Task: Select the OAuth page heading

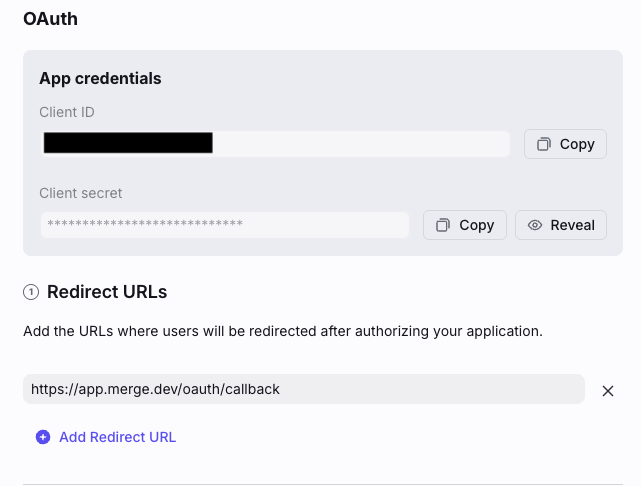Action: tap(50, 19)
